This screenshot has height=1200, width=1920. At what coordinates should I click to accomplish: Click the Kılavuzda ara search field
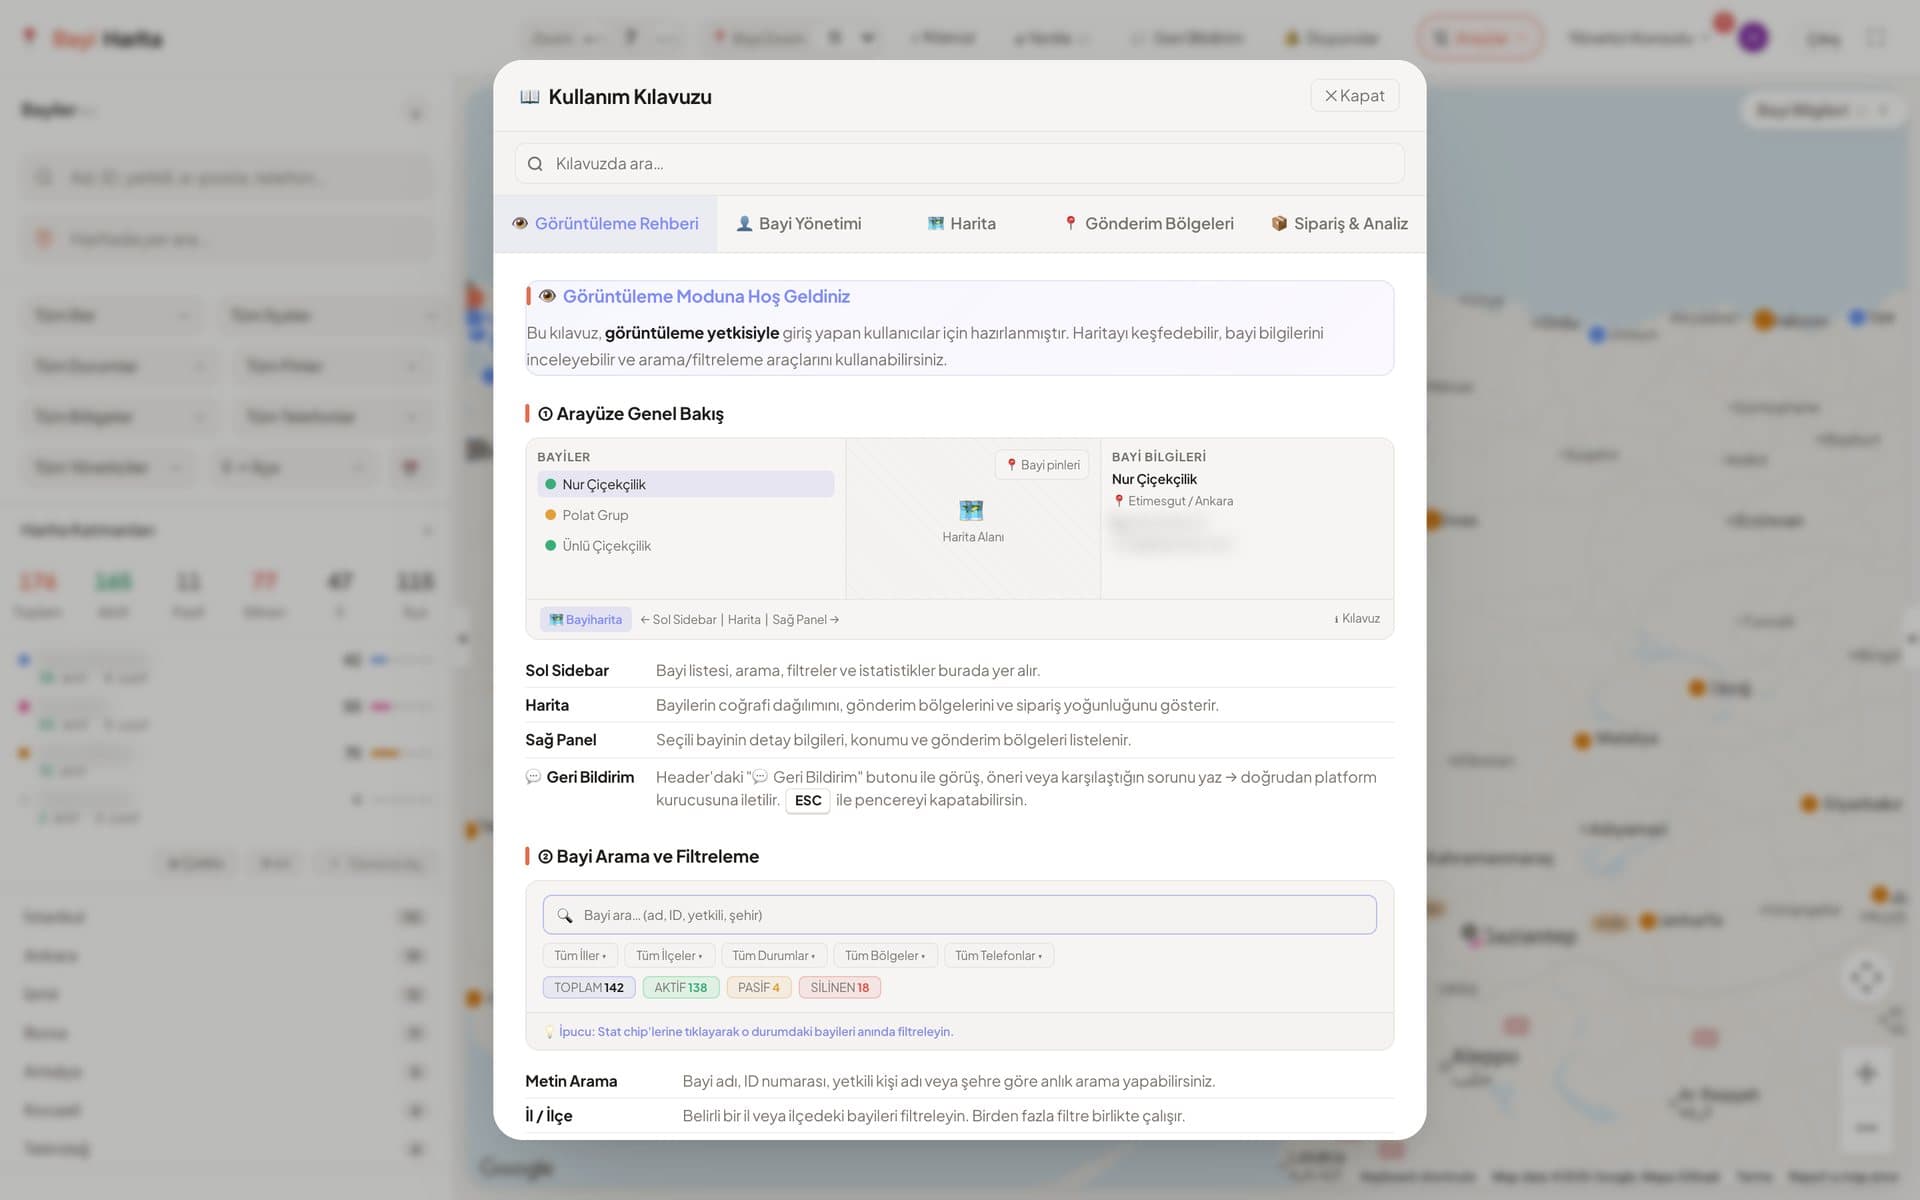tap(959, 163)
